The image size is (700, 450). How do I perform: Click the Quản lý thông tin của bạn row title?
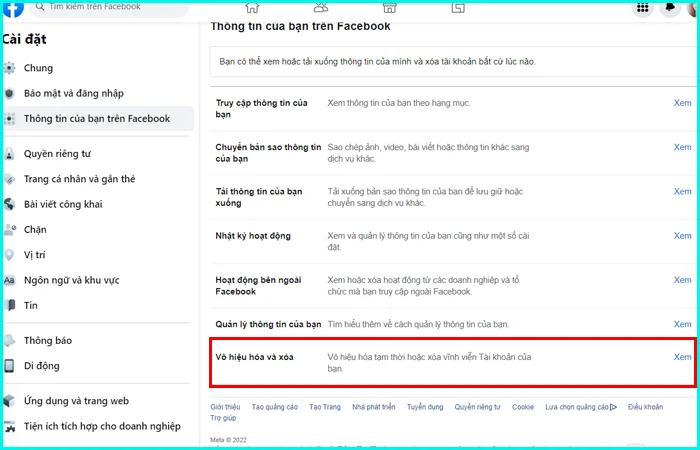[x=268, y=324]
